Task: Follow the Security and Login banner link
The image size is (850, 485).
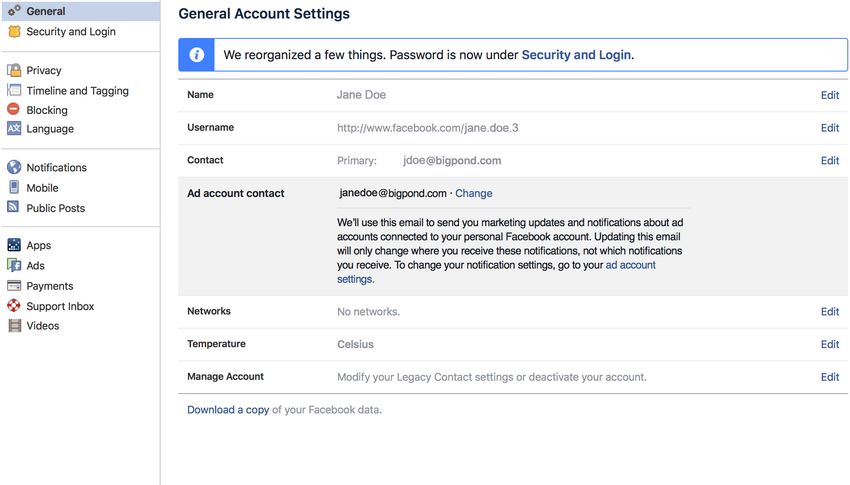Action: pyautogui.click(x=576, y=55)
